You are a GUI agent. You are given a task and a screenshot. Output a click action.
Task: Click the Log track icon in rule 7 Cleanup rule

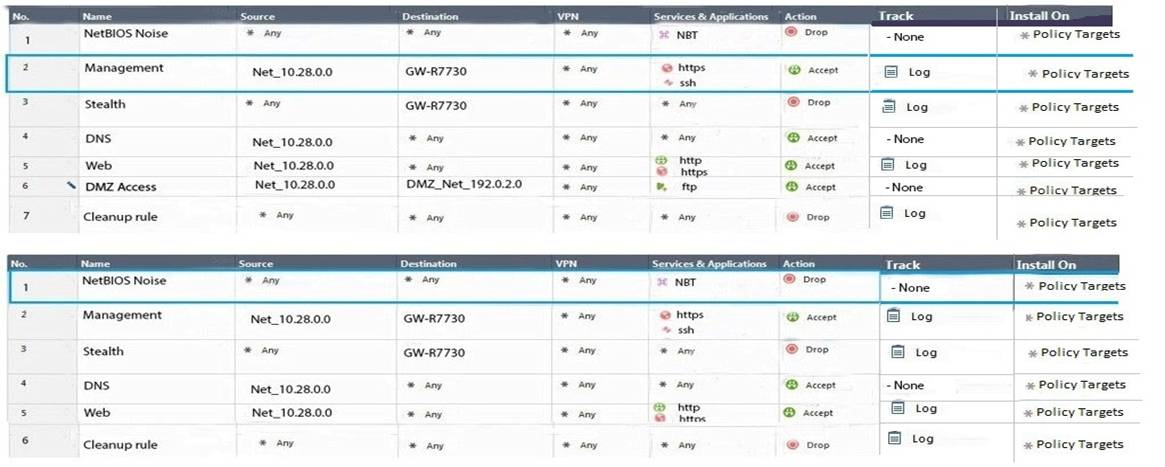(x=887, y=212)
